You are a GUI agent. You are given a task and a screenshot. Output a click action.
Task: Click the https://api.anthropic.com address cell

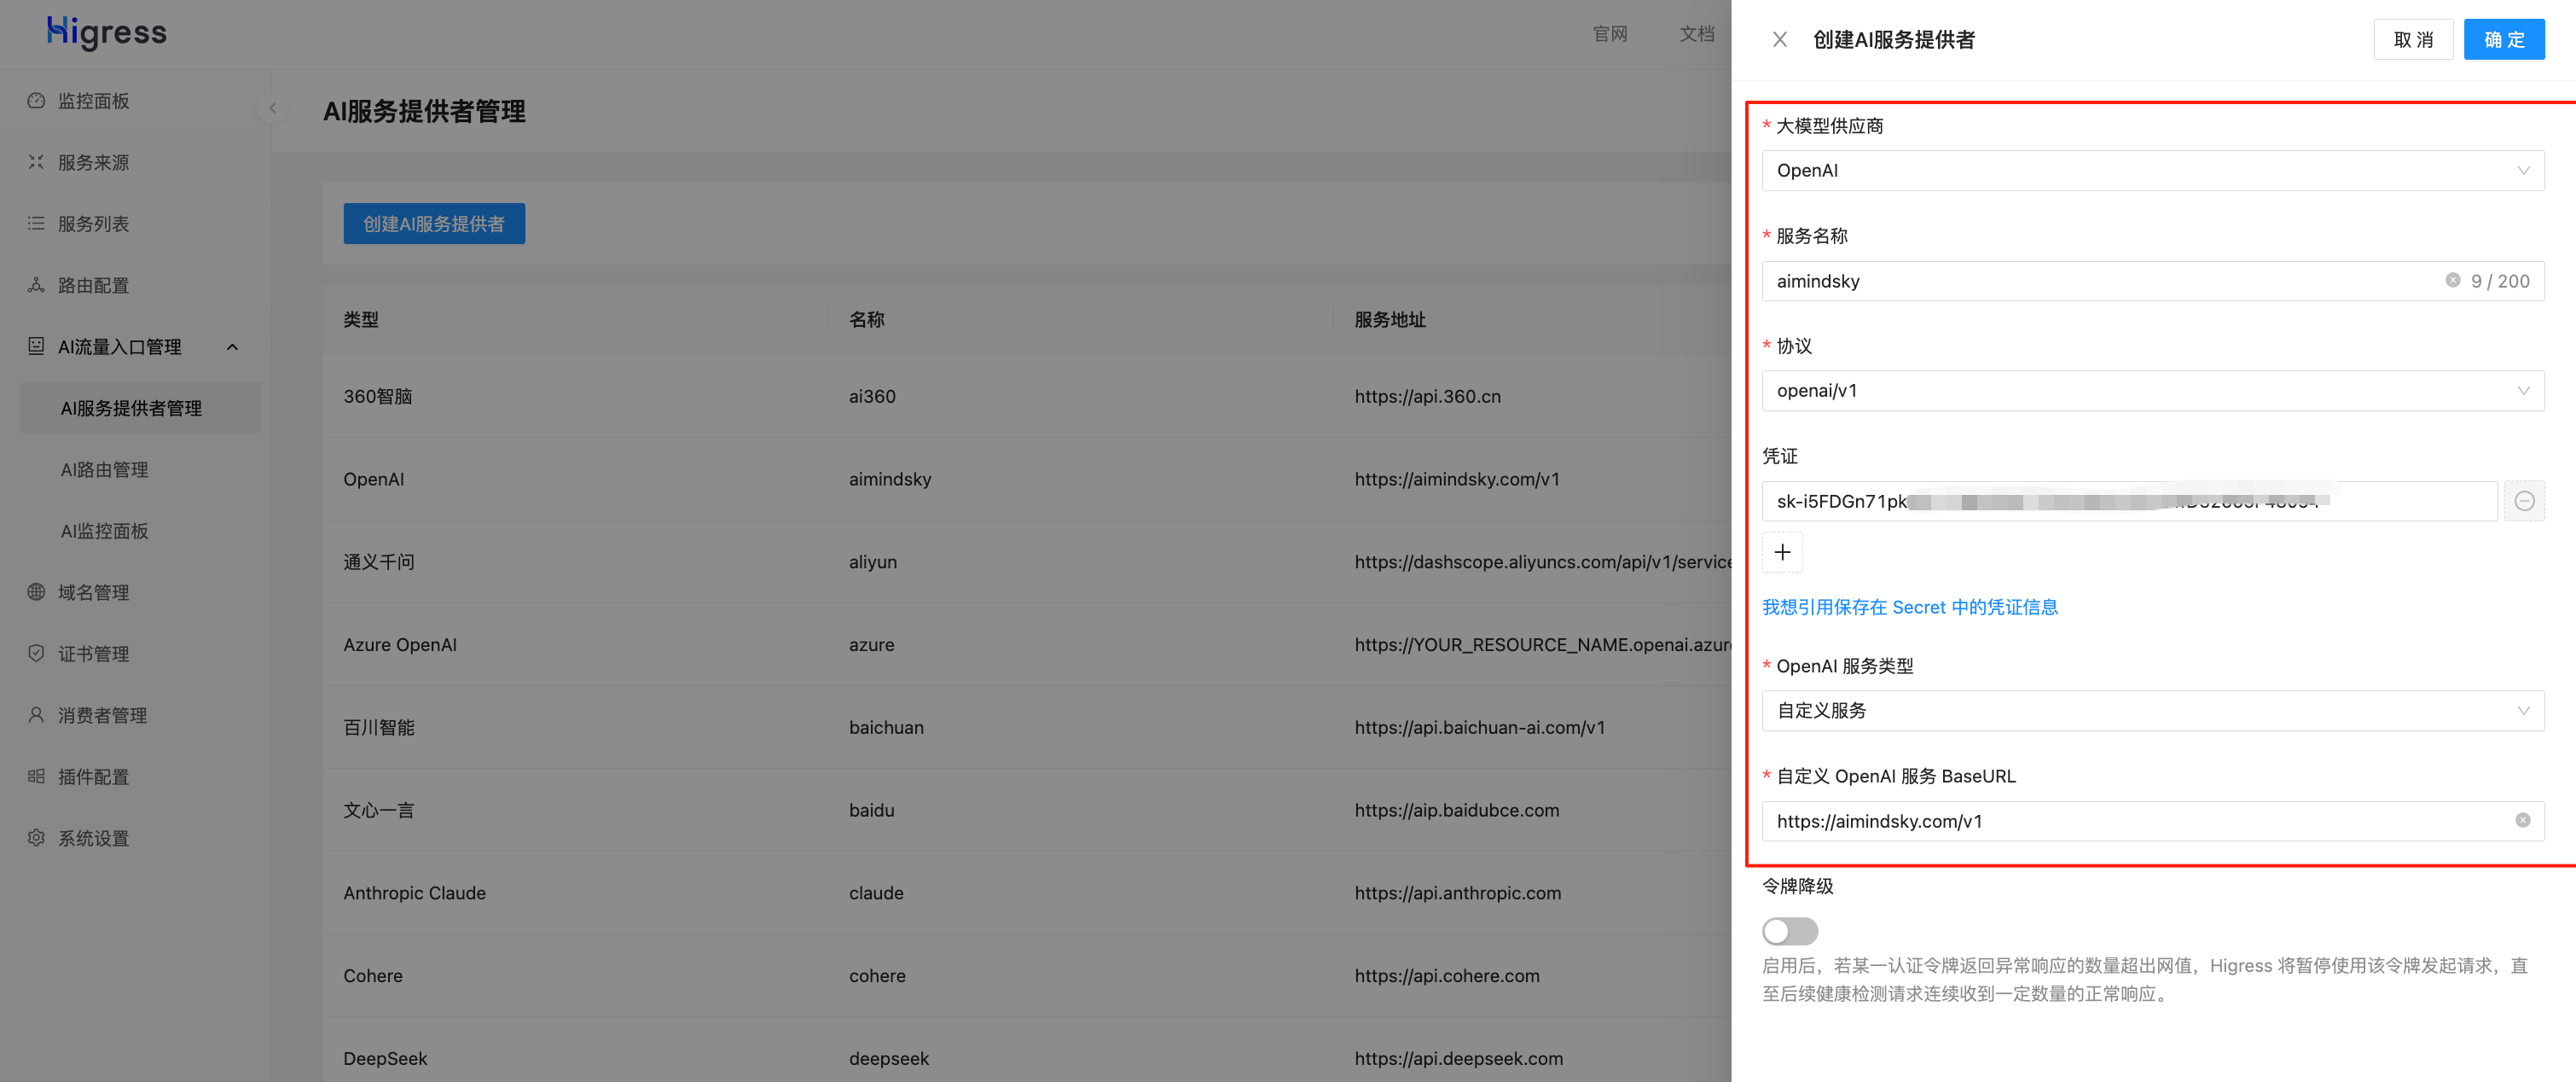pos(1458,893)
